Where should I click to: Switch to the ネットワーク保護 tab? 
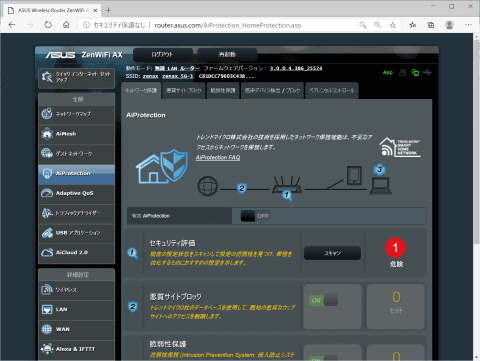(141, 91)
